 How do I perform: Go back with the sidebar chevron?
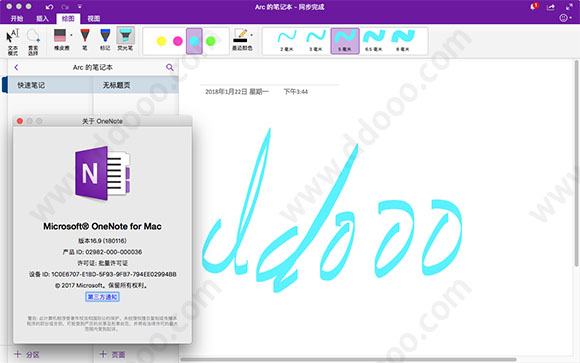[16, 67]
